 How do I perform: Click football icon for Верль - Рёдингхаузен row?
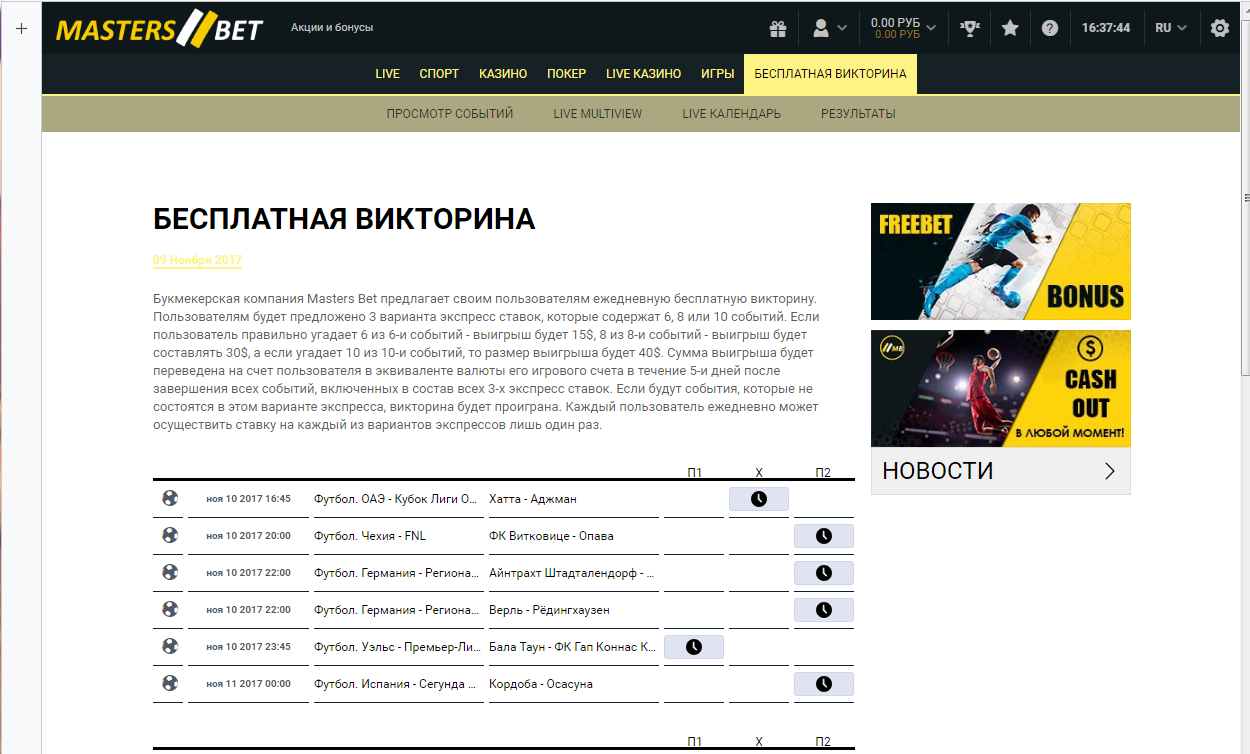[x=170, y=609]
